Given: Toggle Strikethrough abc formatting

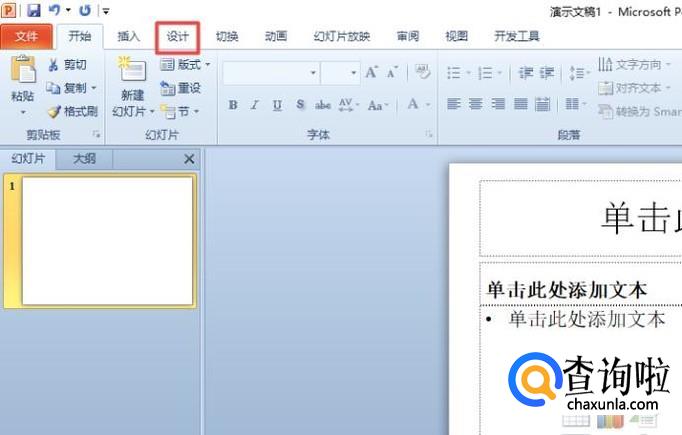Looking at the screenshot, I should (x=323, y=105).
